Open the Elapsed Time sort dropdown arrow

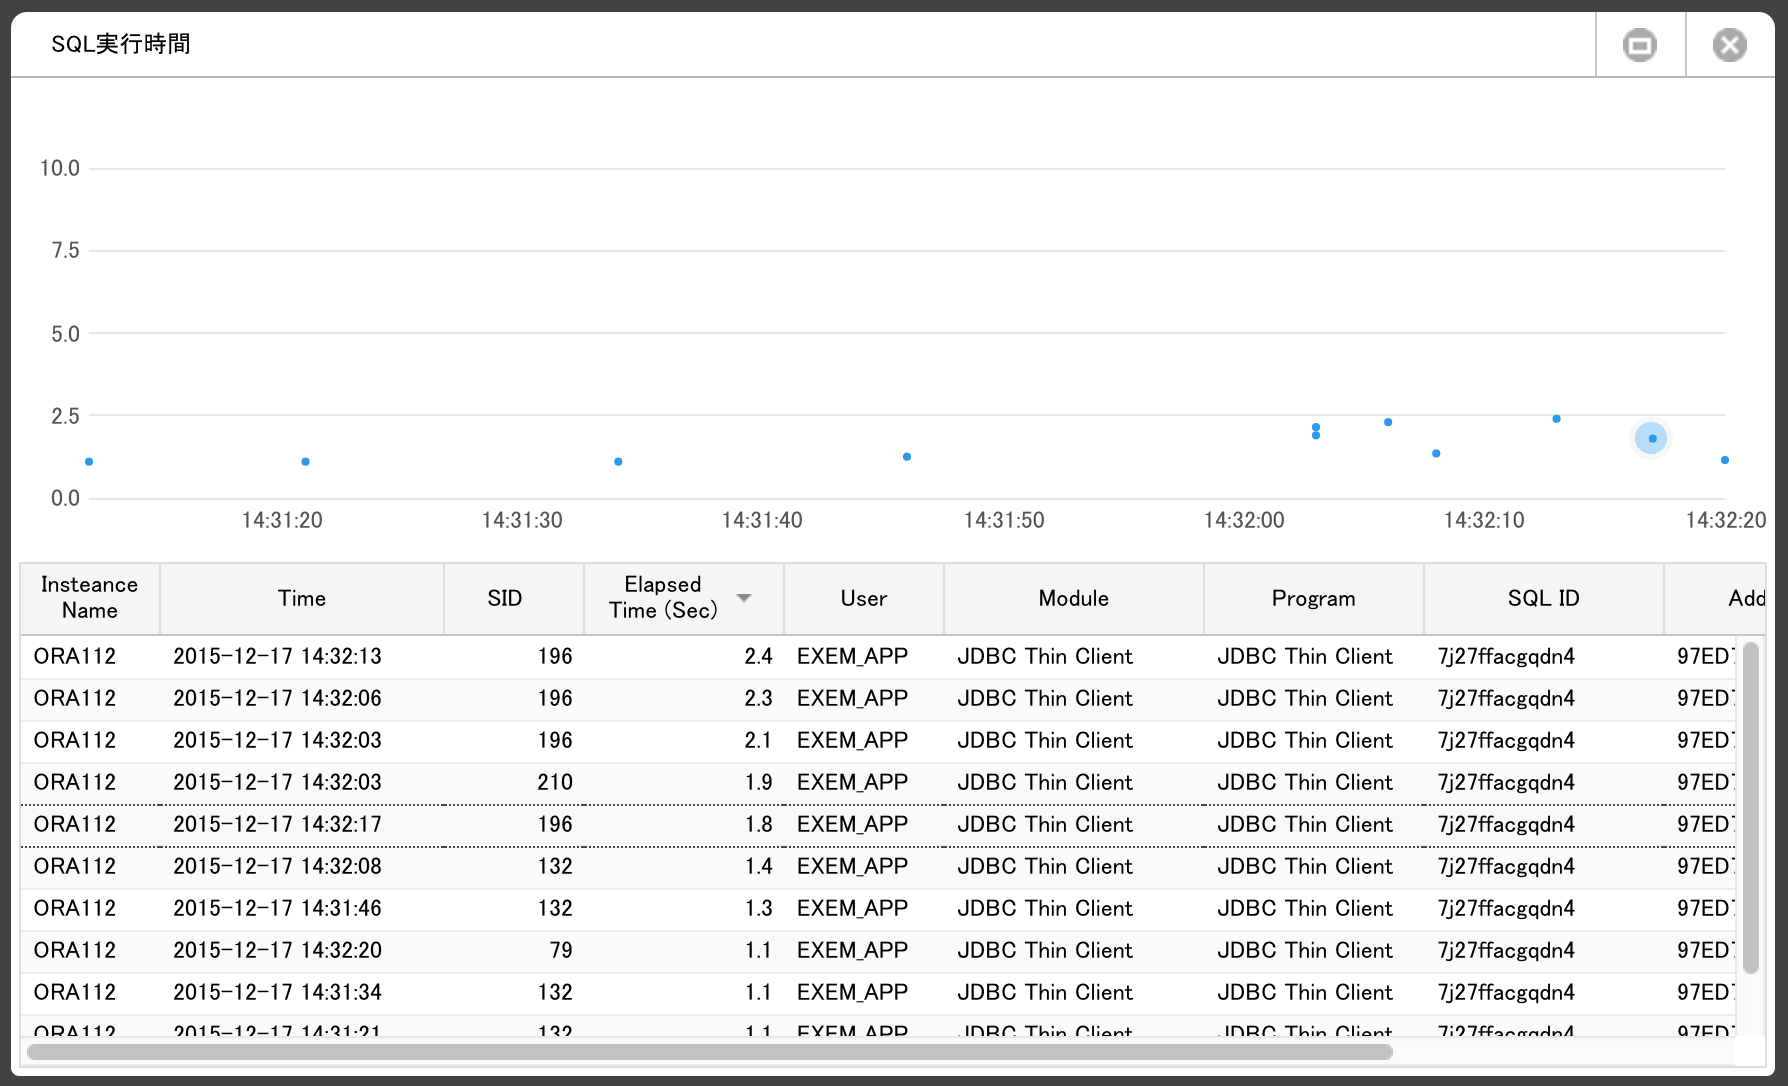click(x=744, y=598)
